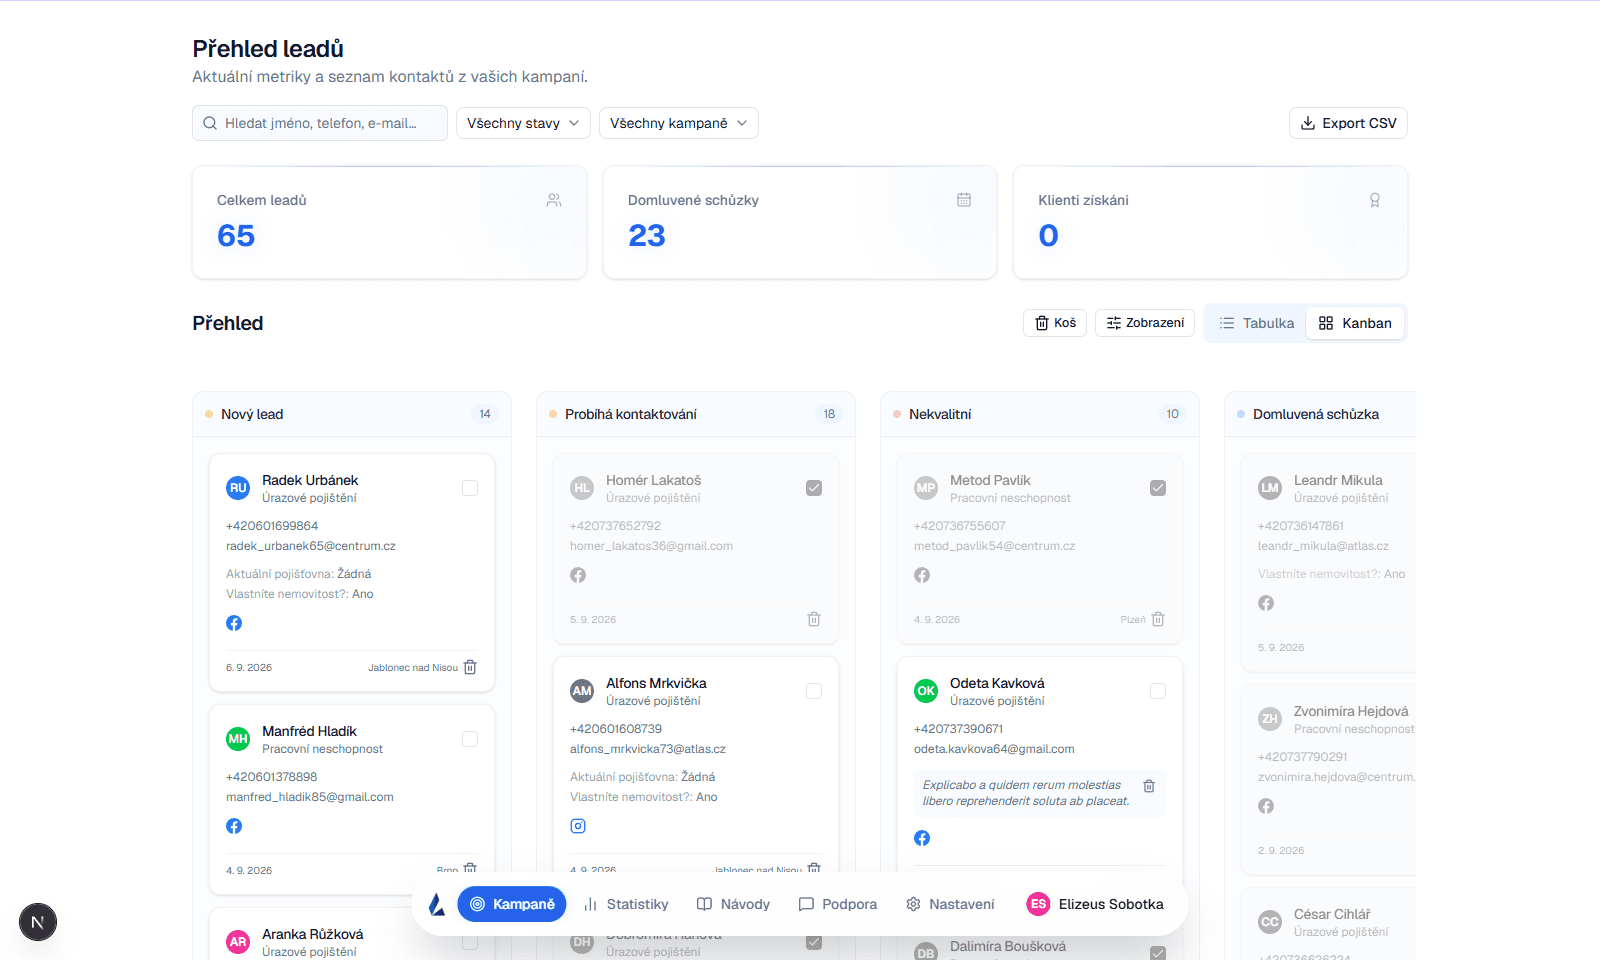Tick checkbox on Alfons Mrkvička card
The width and height of the screenshot is (1600, 960).
tap(814, 691)
